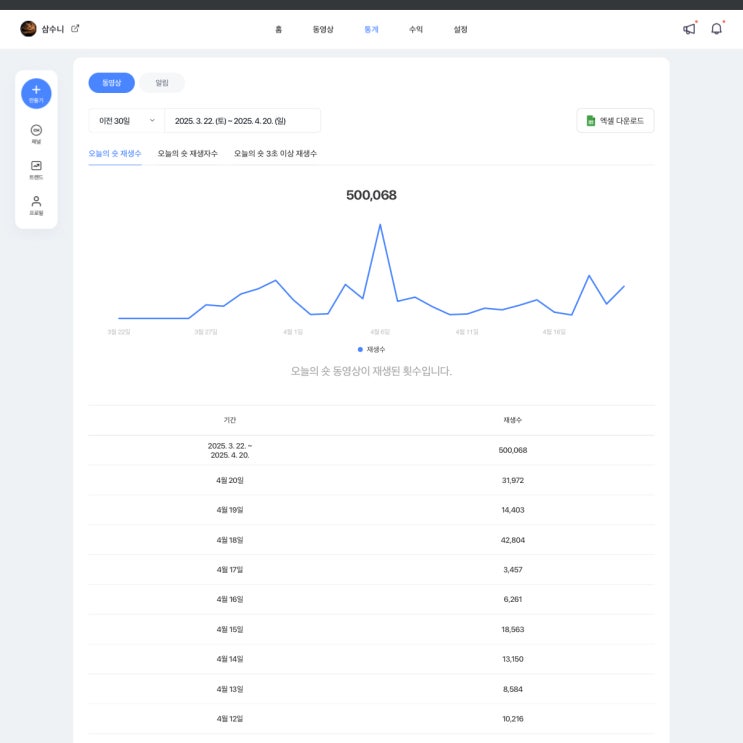Image resolution: width=743 pixels, height=743 pixels.
Task: Switch to the 알림 pill toggle
Action: point(162,83)
